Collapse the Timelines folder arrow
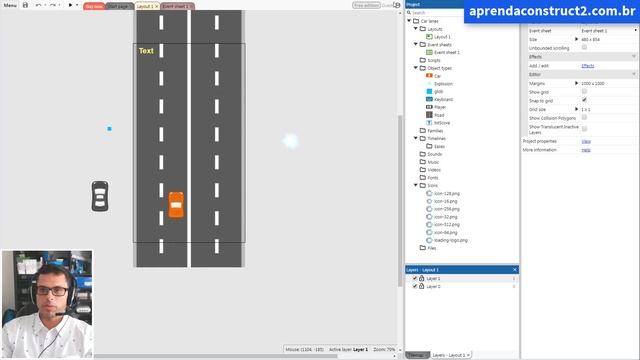The image size is (640, 360). [416, 138]
